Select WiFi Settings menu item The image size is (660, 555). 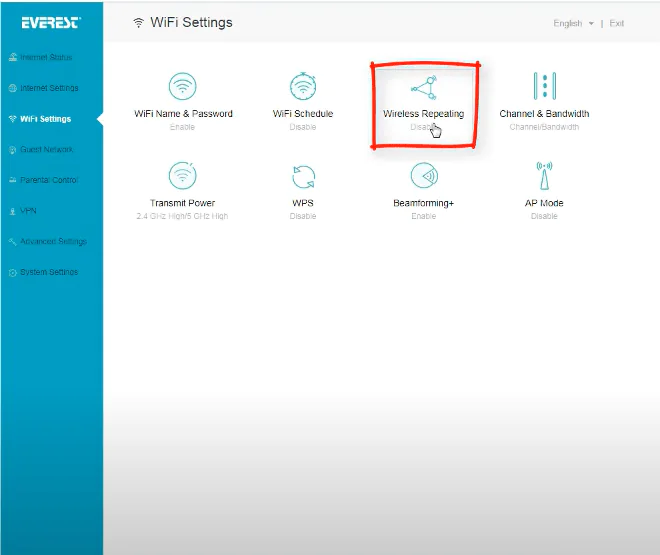tap(45, 119)
